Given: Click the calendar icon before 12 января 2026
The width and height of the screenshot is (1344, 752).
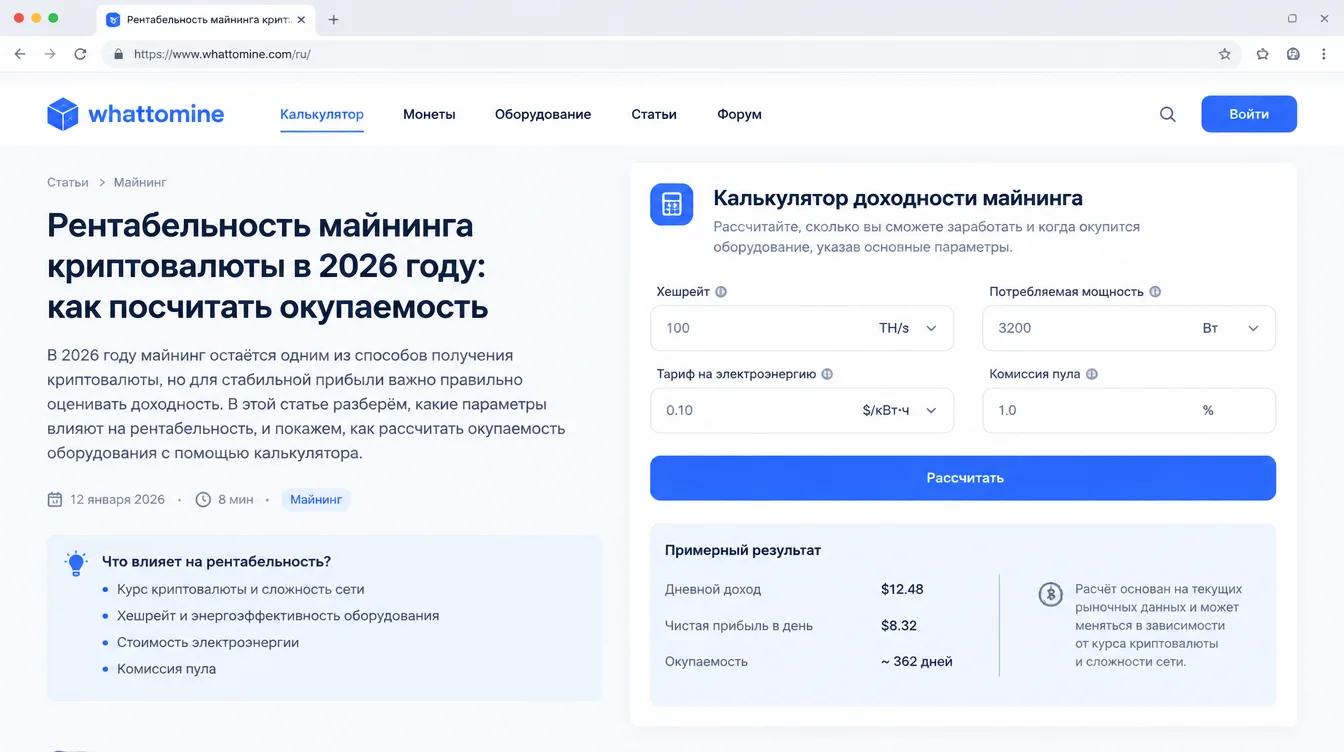Looking at the screenshot, I should pyautogui.click(x=55, y=499).
